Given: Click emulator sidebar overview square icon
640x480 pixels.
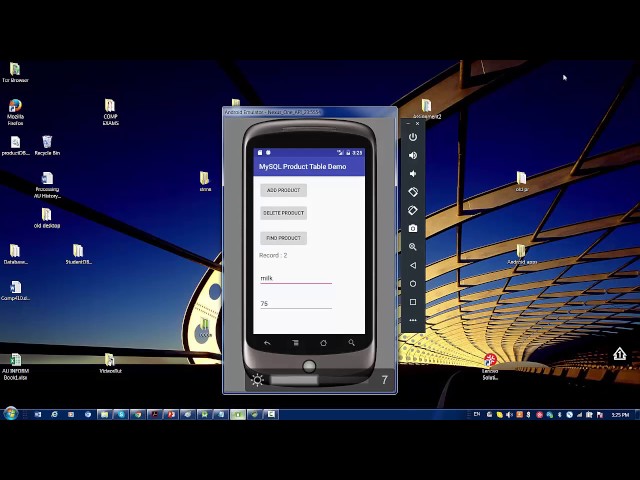Looking at the screenshot, I should tap(413, 302).
